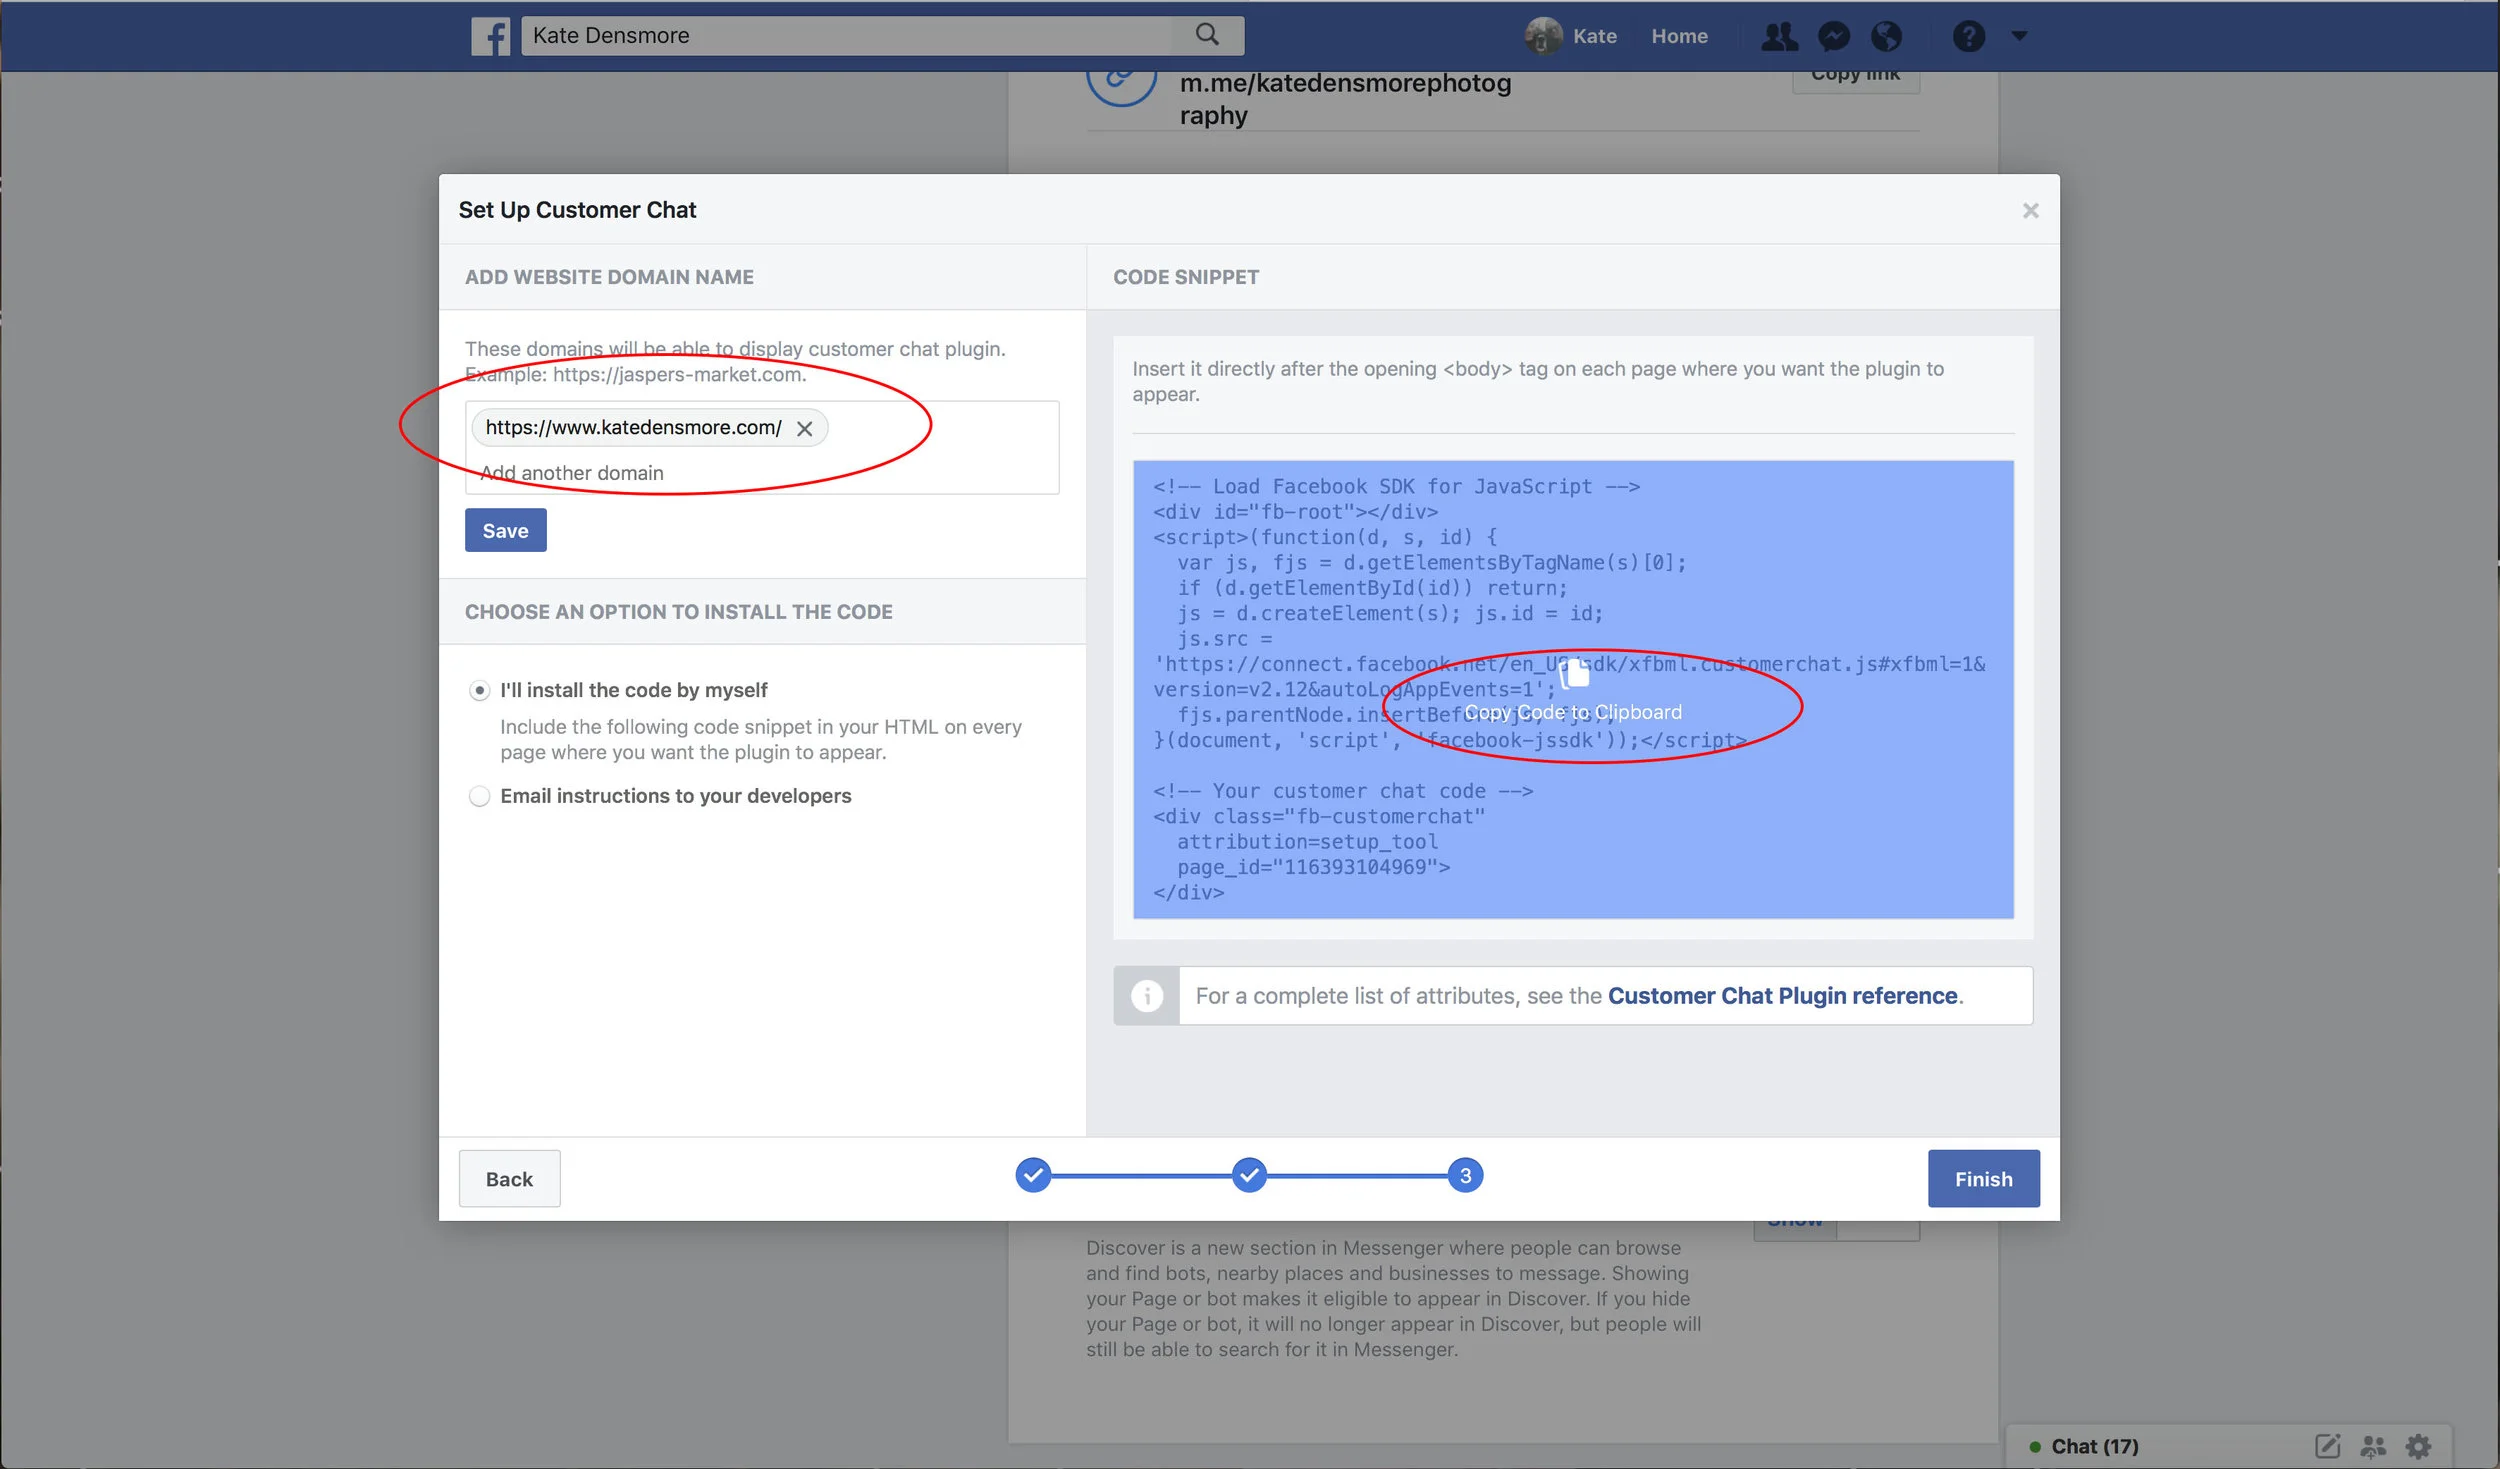Open Kate profile link in top bar
This screenshot has height=1469, width=2500.
1594,36
